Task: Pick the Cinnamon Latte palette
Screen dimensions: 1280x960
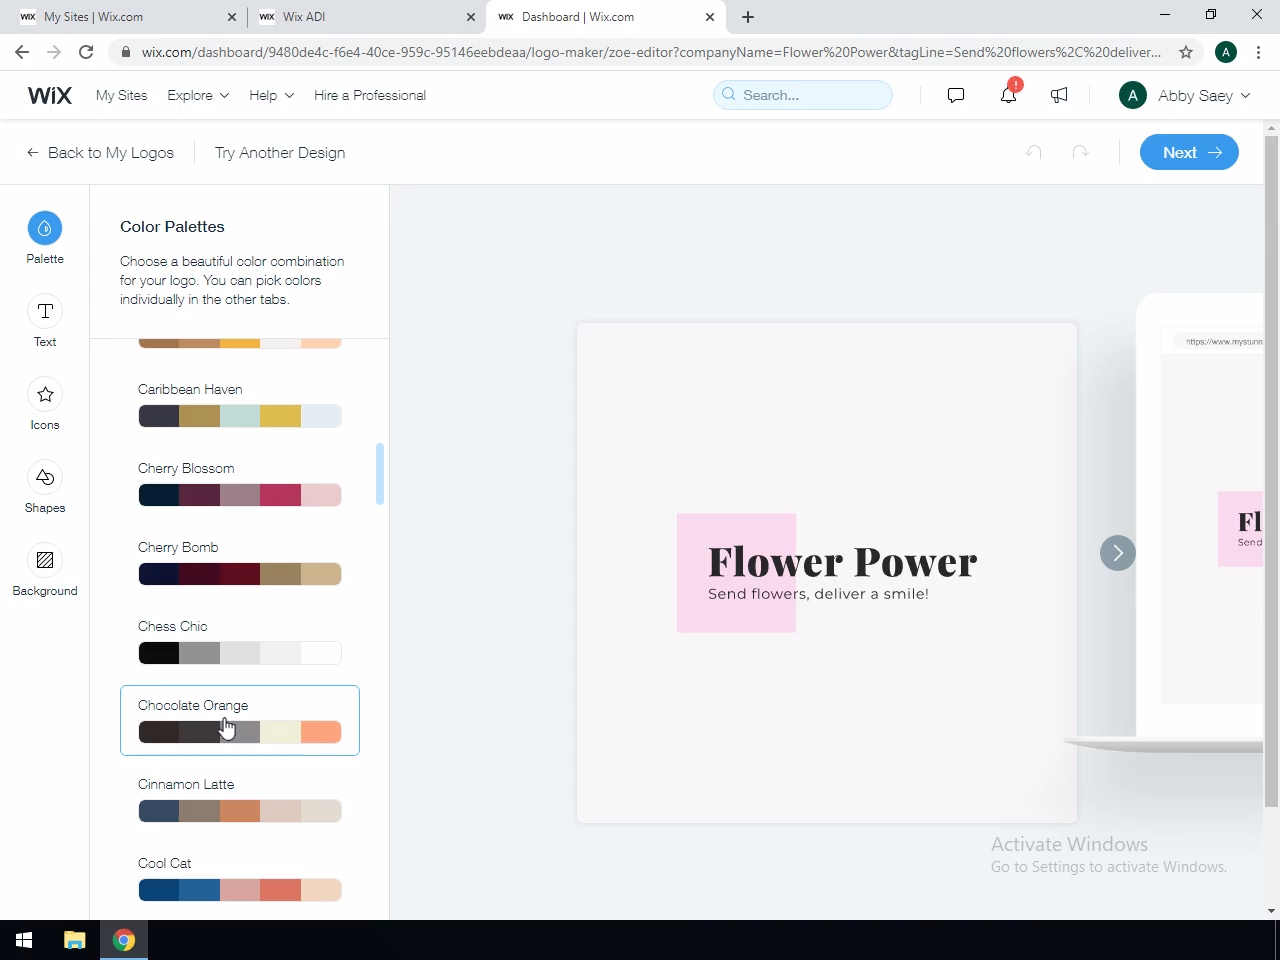Action: 240,799
